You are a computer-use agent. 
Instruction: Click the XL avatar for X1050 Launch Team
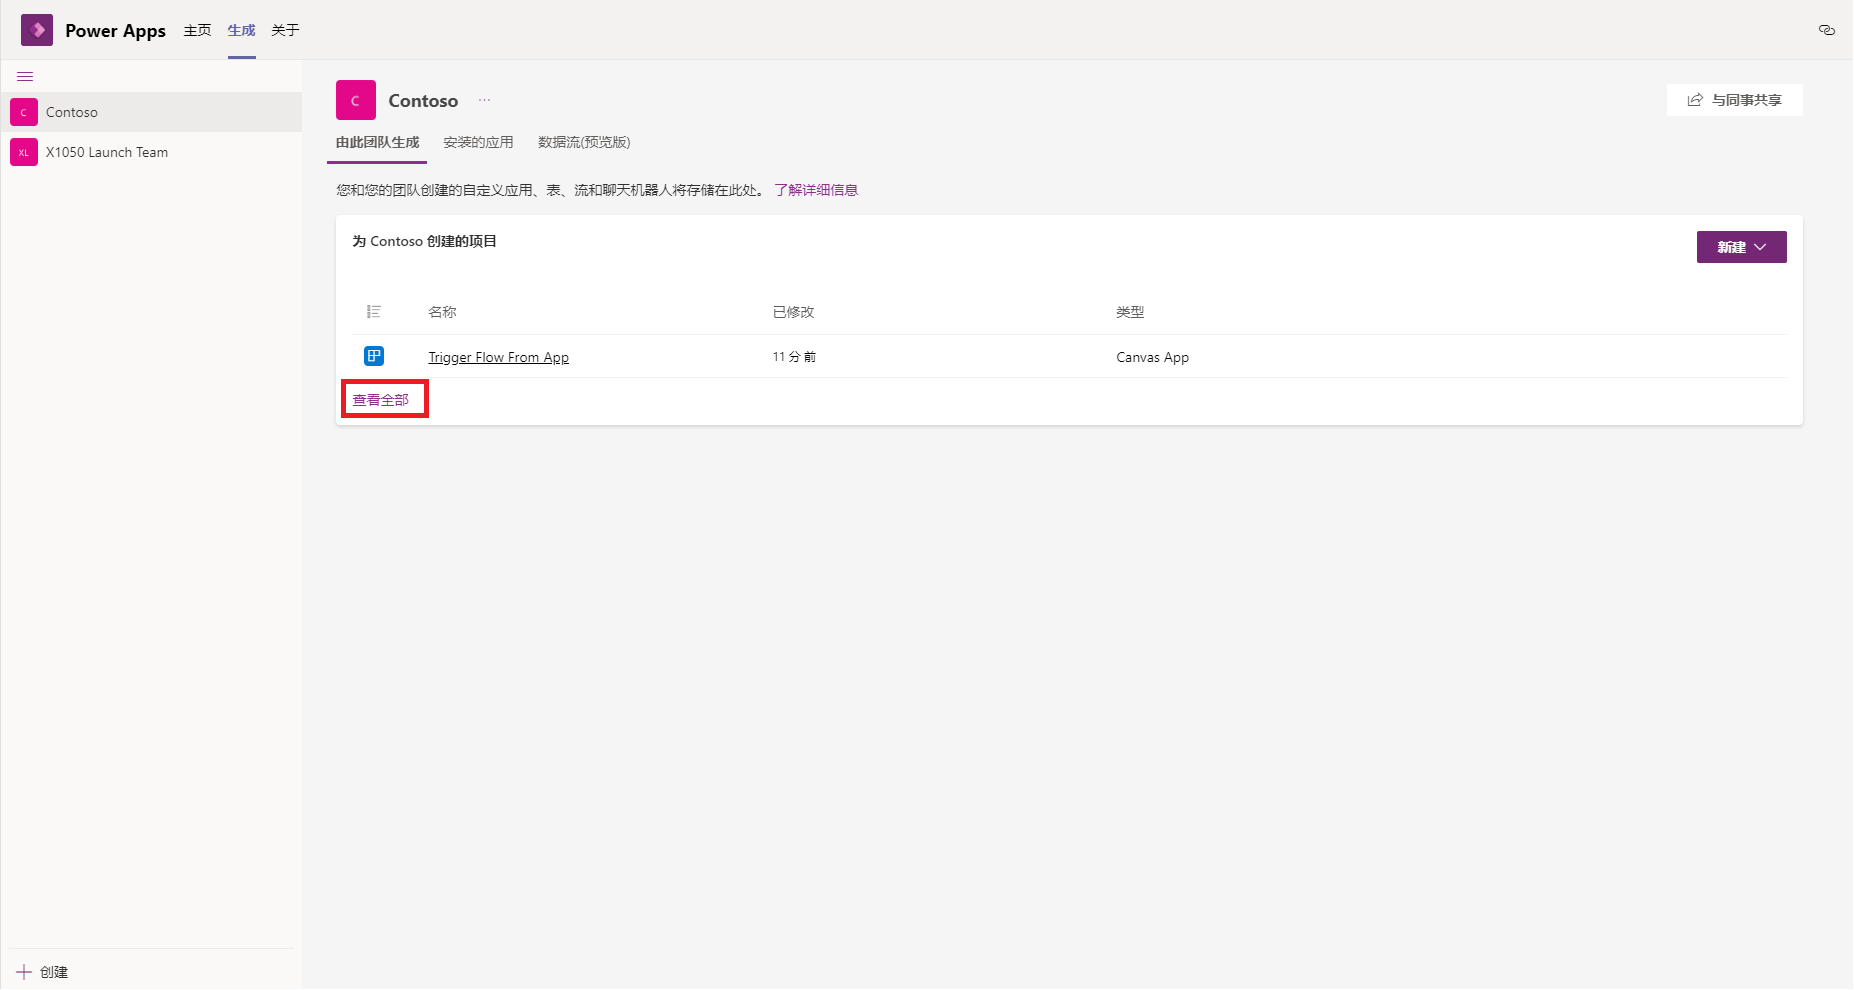point(24,152)
